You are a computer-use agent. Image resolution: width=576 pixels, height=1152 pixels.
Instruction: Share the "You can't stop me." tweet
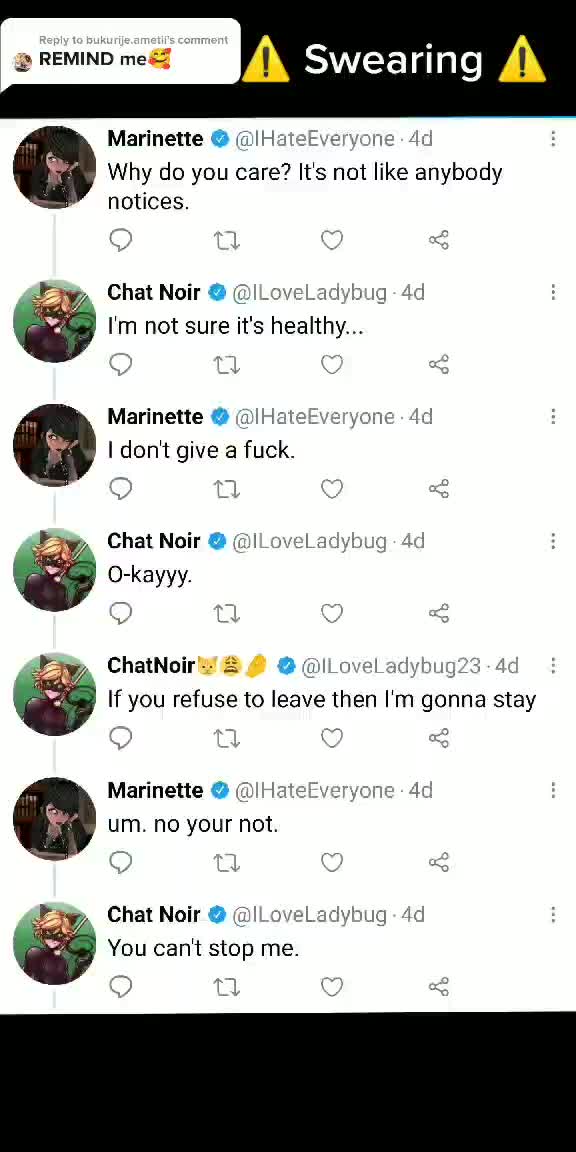[x=439, y=987]
